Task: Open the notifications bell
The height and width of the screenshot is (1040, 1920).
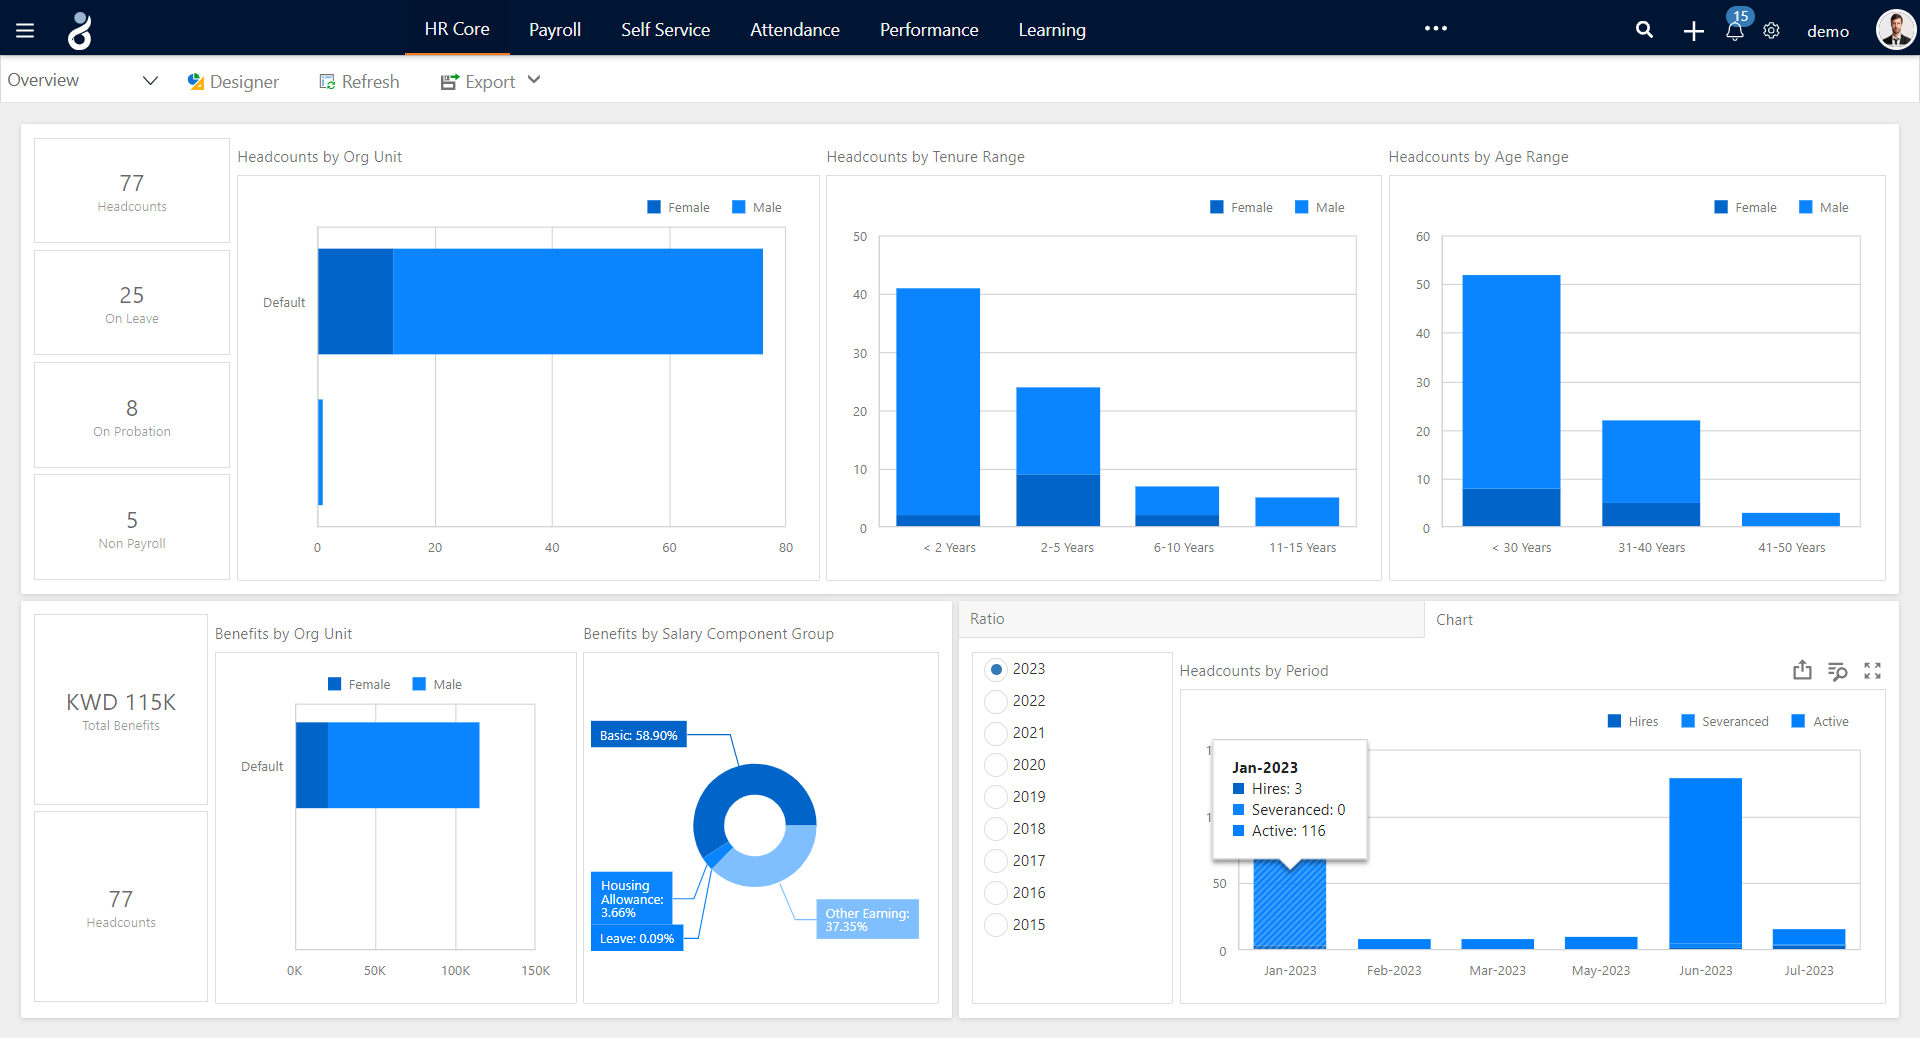Action: click(1735, 31)
